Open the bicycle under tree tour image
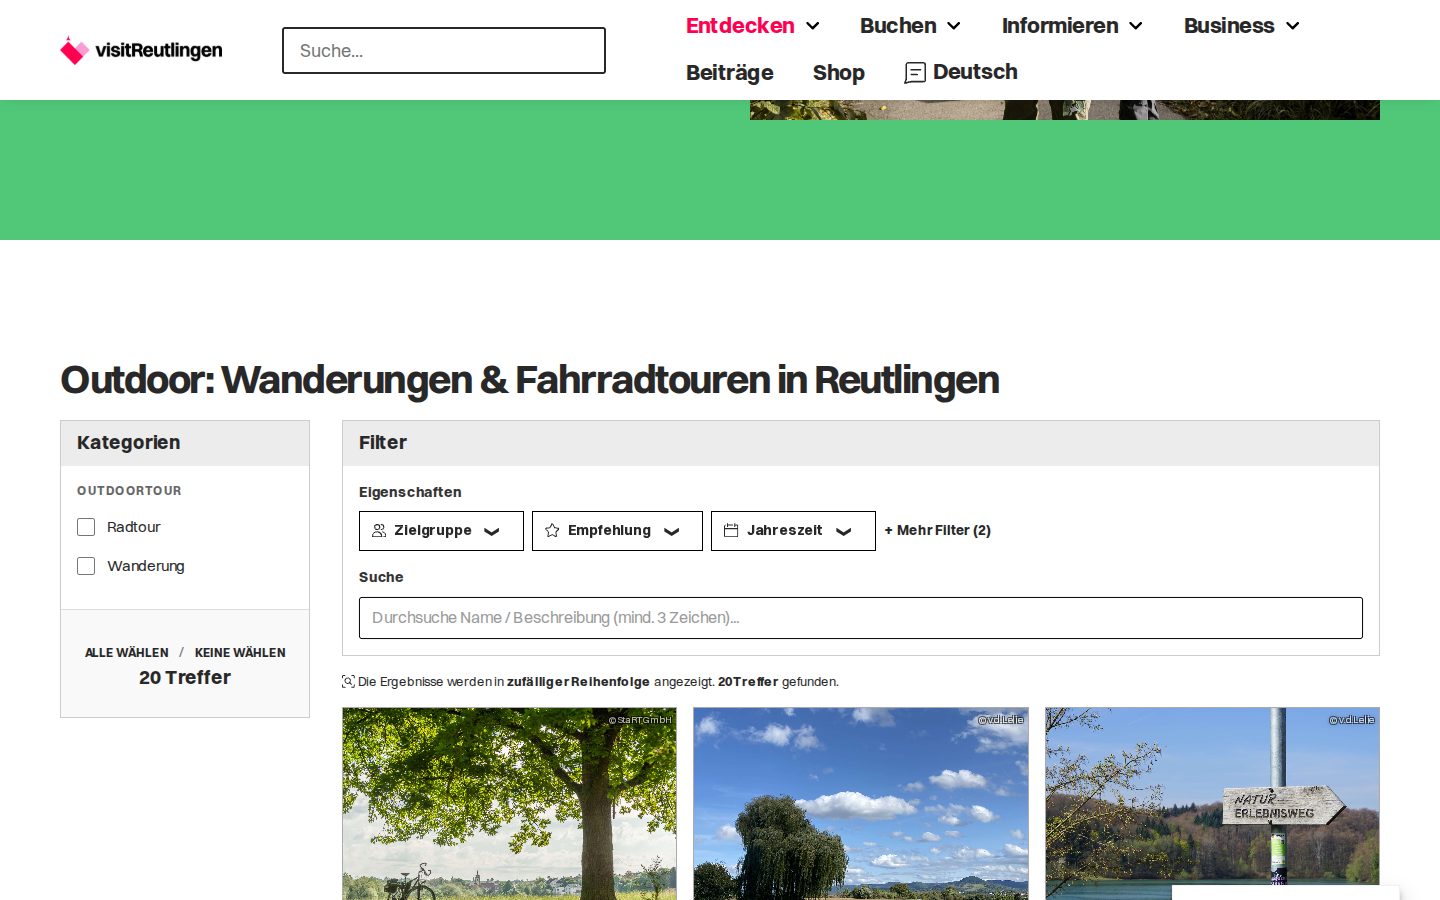Screen dimensions: 1440x900 tap(509, 804)
